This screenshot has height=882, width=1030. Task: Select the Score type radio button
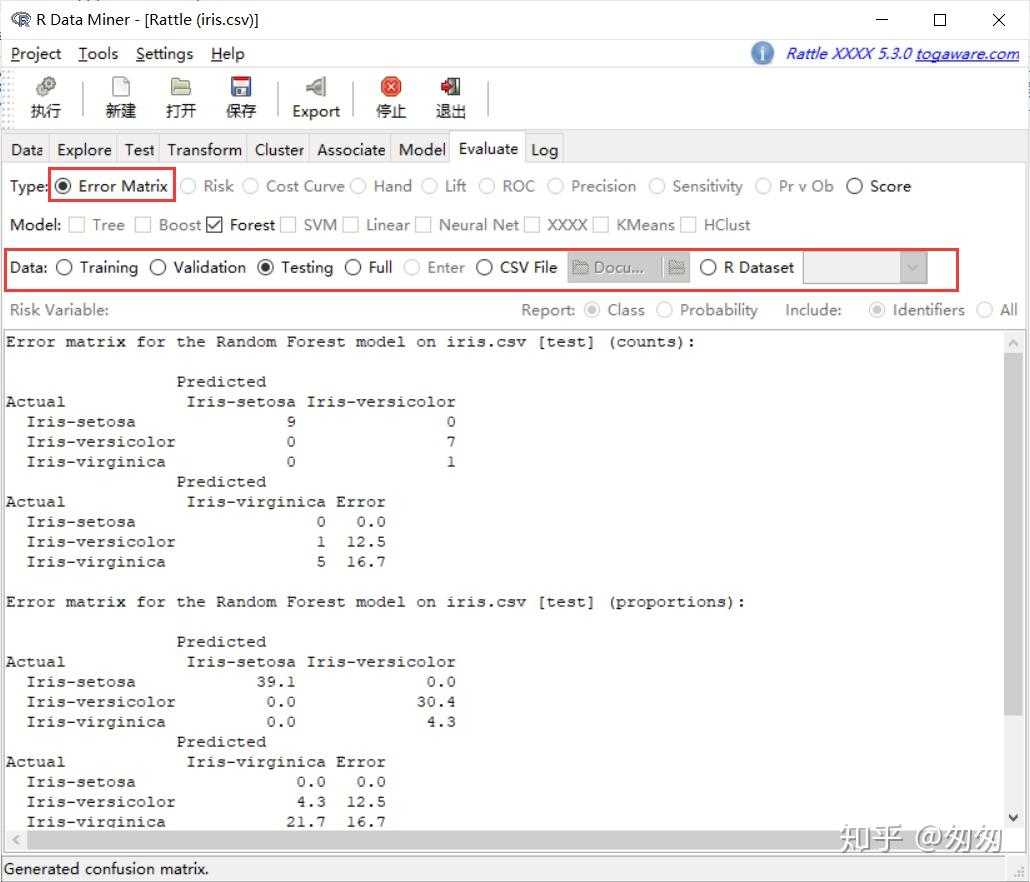pyautogui.click(x=854, y=187)
